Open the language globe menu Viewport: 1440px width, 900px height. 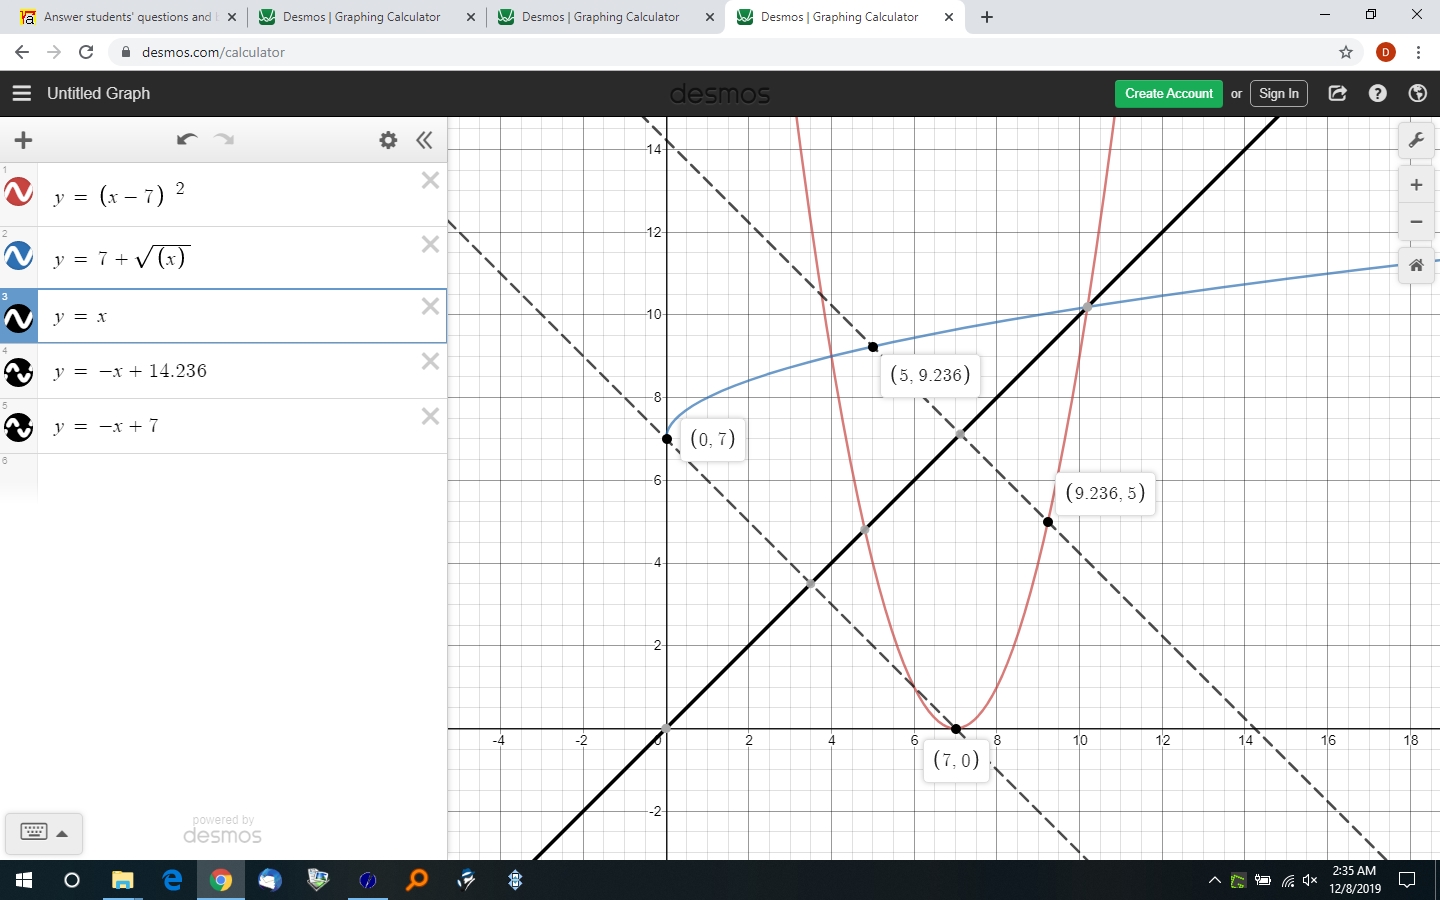(x=1417, y=93)
